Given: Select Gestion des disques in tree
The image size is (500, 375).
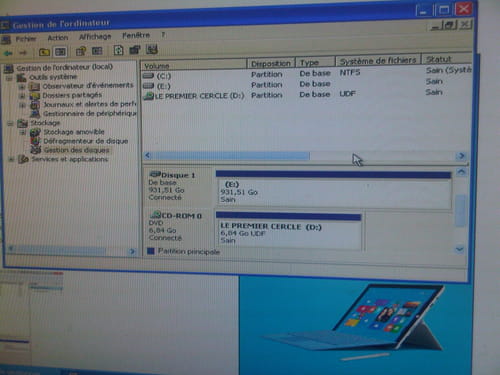Looking at the screenshot, I should [x=76, y=150].
